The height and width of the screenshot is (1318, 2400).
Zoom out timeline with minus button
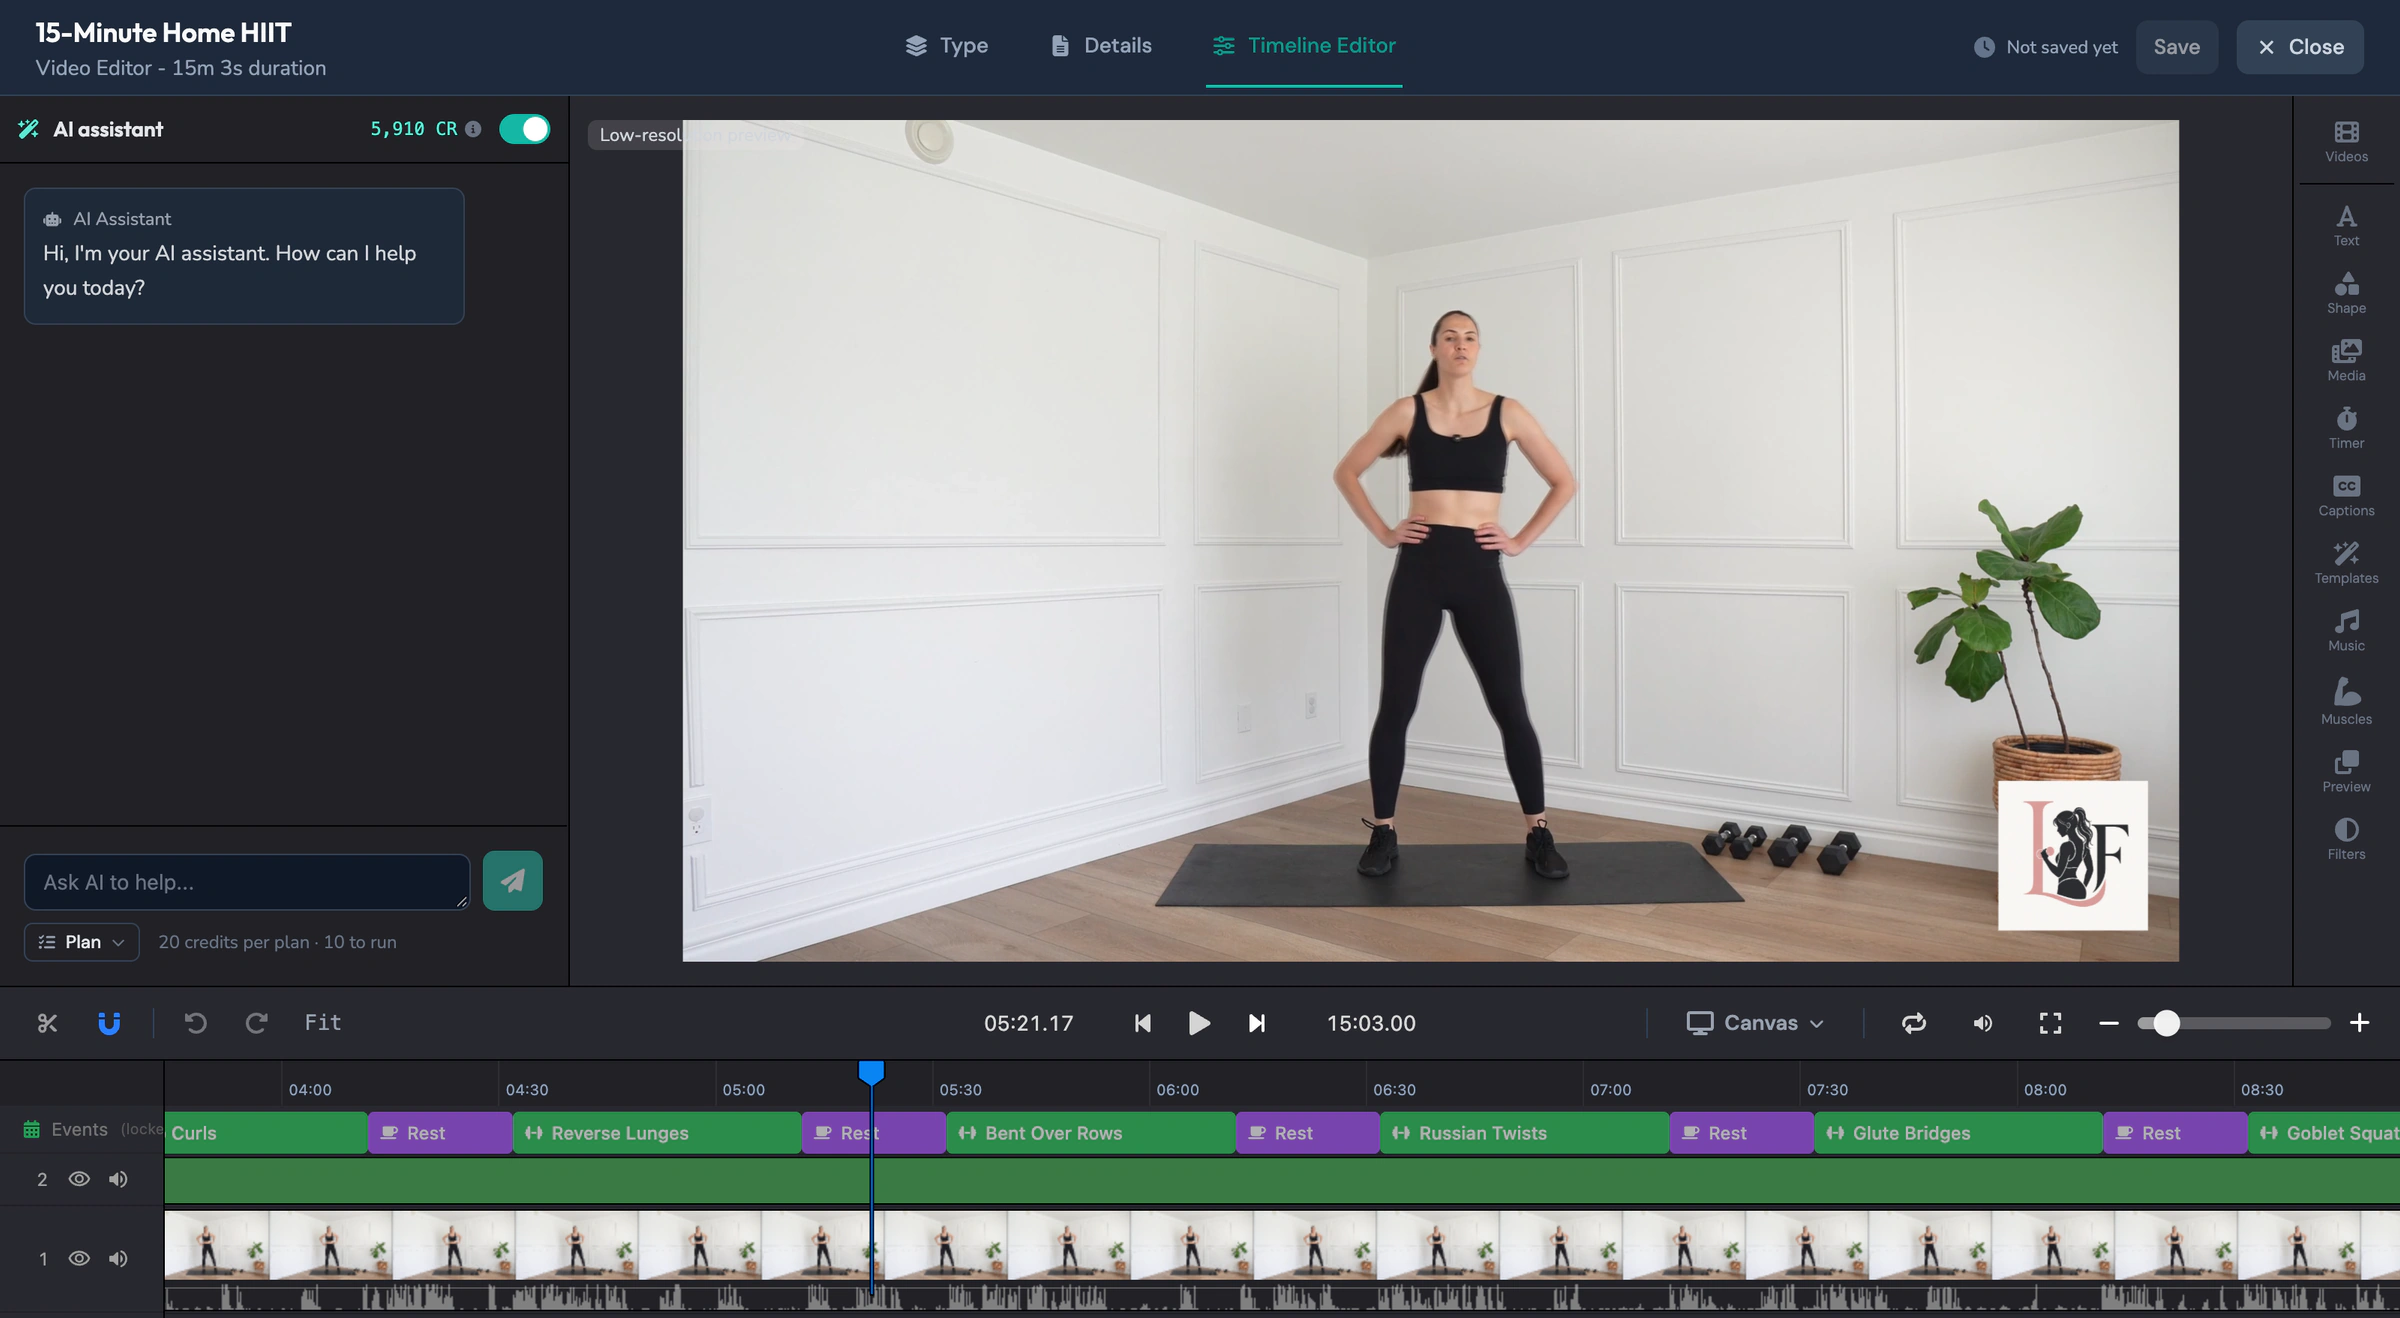[x=2108, y=1022]
